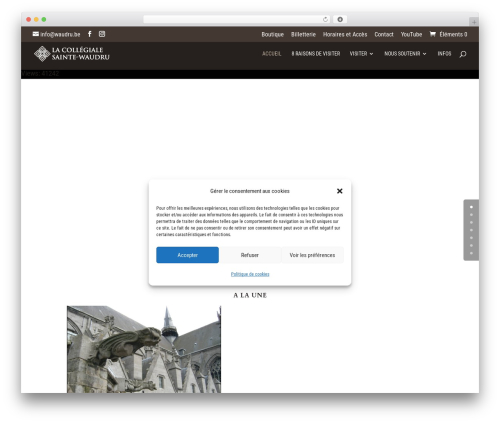
Task: Expand the NOUS SOUTENIR dropdown menu
Action: (x=405, y=54)
